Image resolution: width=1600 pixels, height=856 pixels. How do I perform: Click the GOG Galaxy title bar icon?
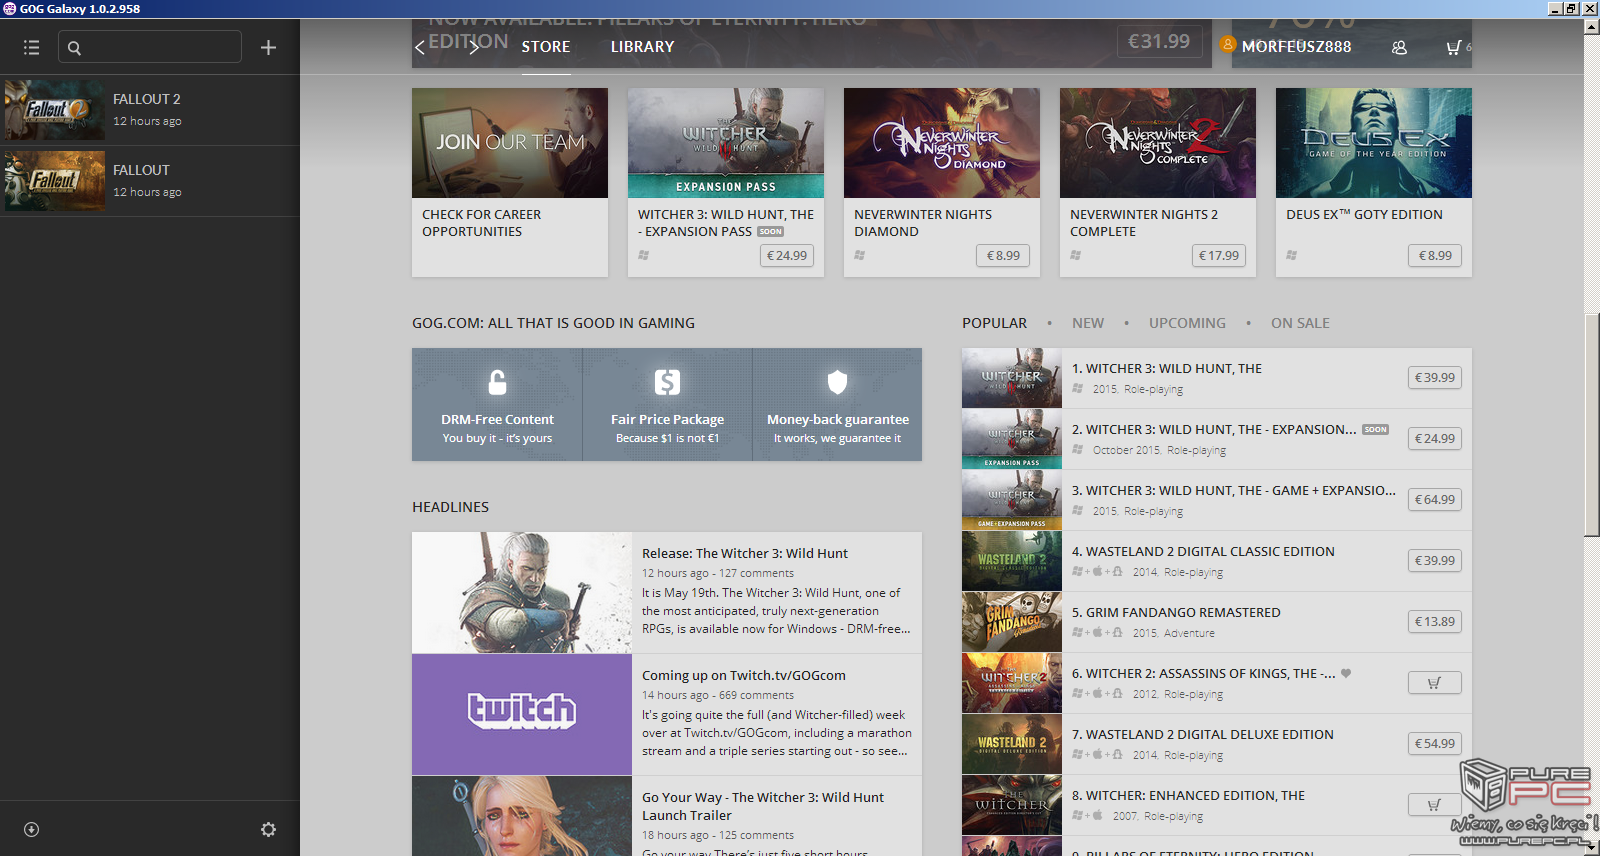click(x=9, y=8)
